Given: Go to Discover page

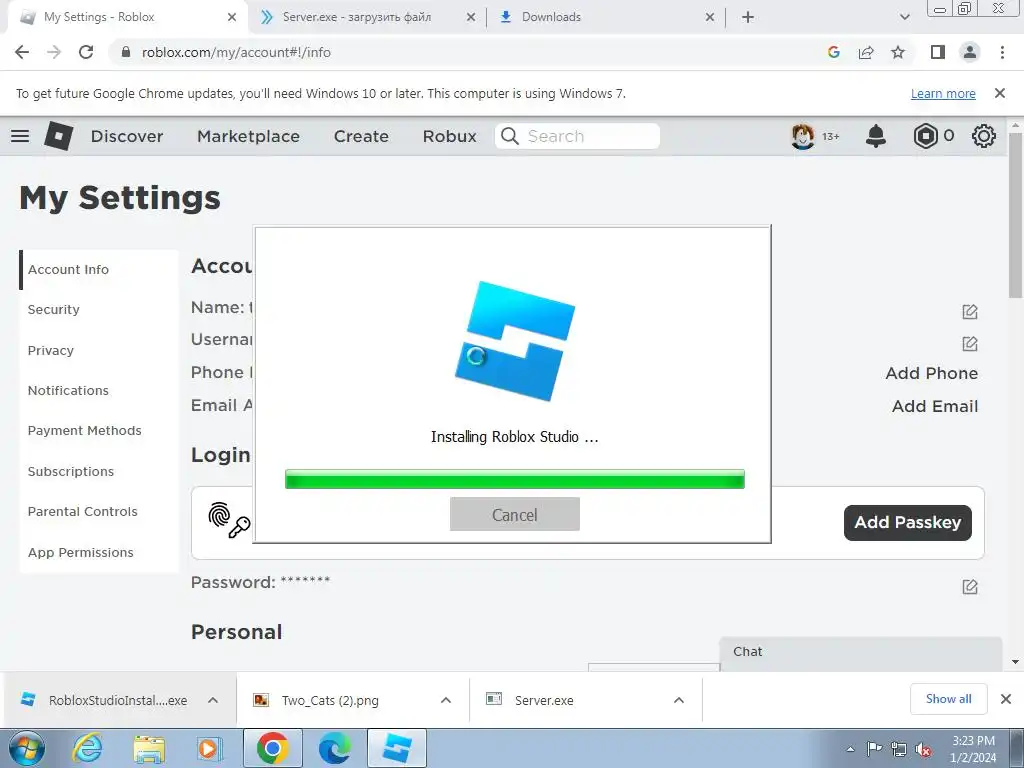Looking at the screenshot, I should (x=127, y=136).
